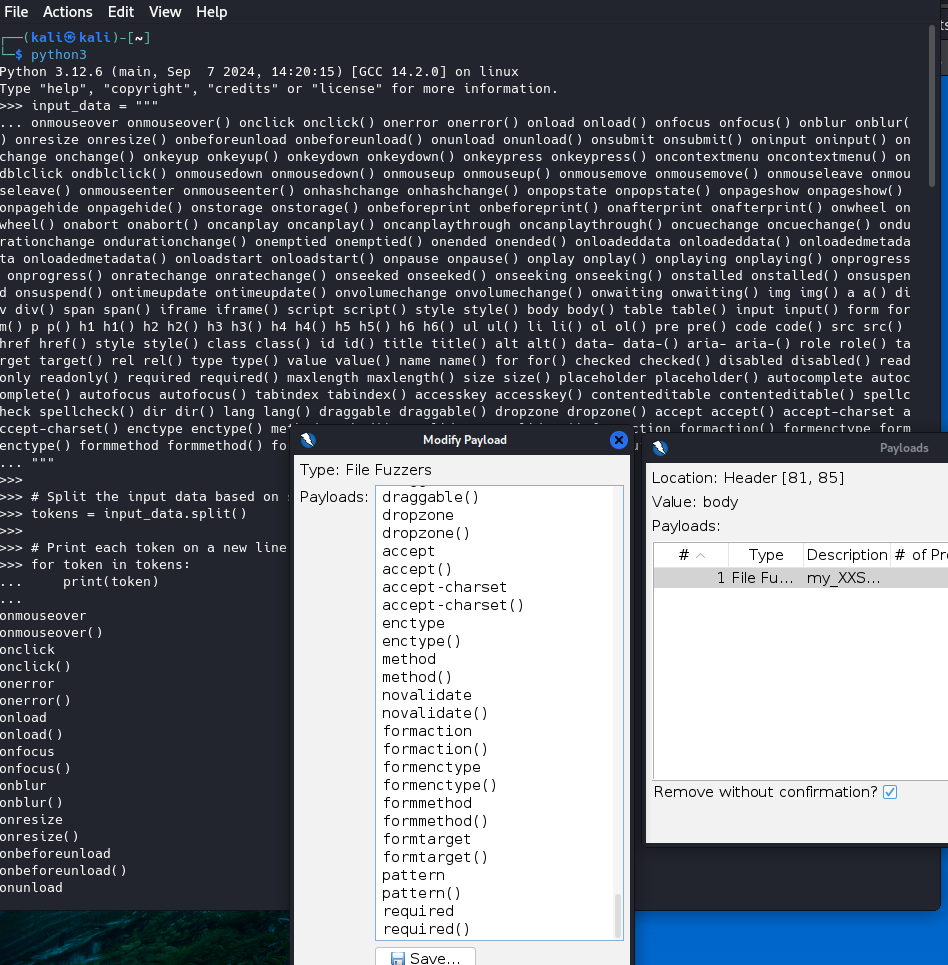The width and height of the screenshot is (948, 965).
Task: Click the Type column header in Payloads table
Action: click(766, 555)
